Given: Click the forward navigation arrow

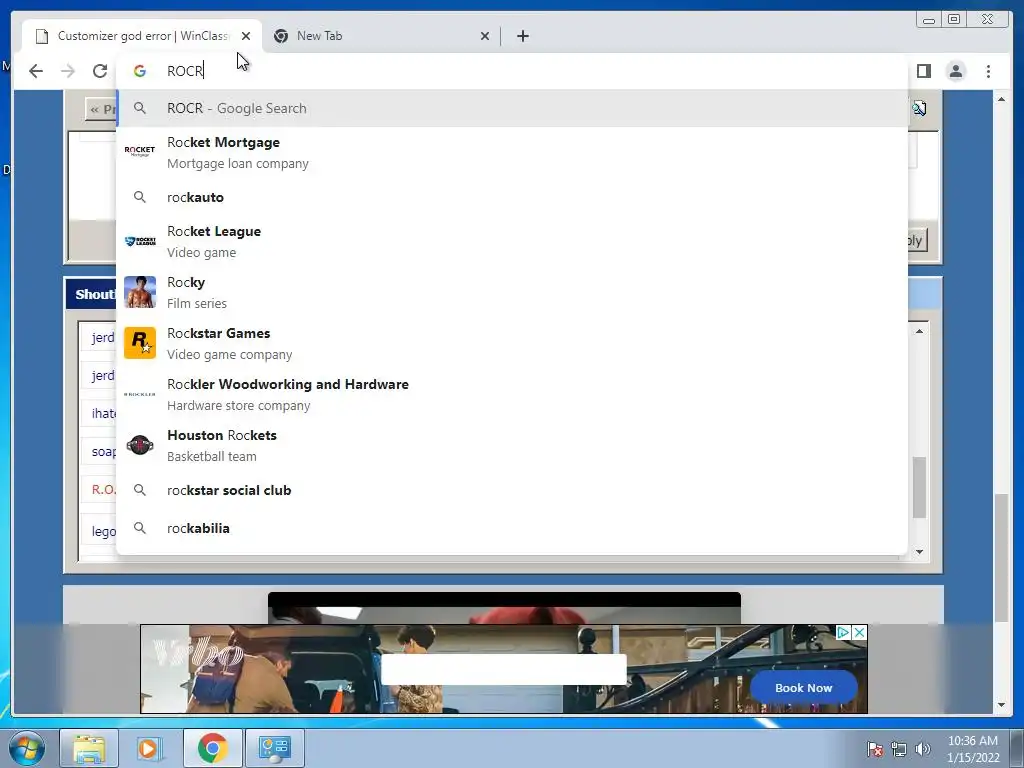Looking at the screenshot, I should coord(68,71).
